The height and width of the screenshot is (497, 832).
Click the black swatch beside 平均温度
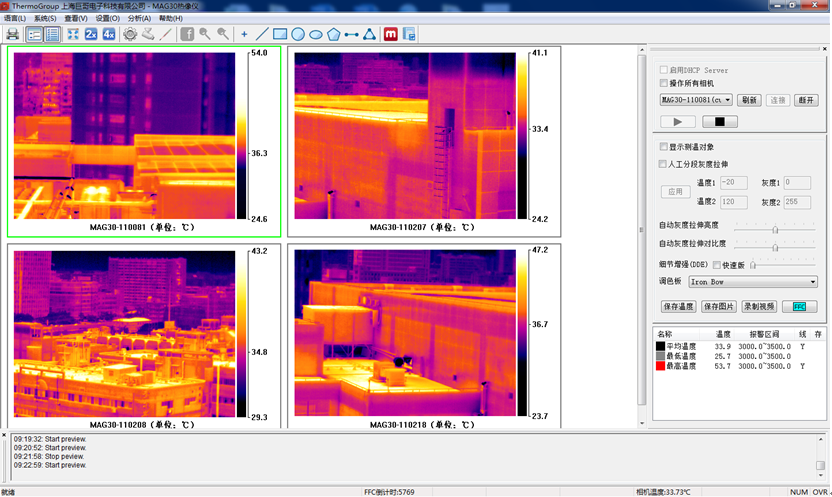[661, 346]
